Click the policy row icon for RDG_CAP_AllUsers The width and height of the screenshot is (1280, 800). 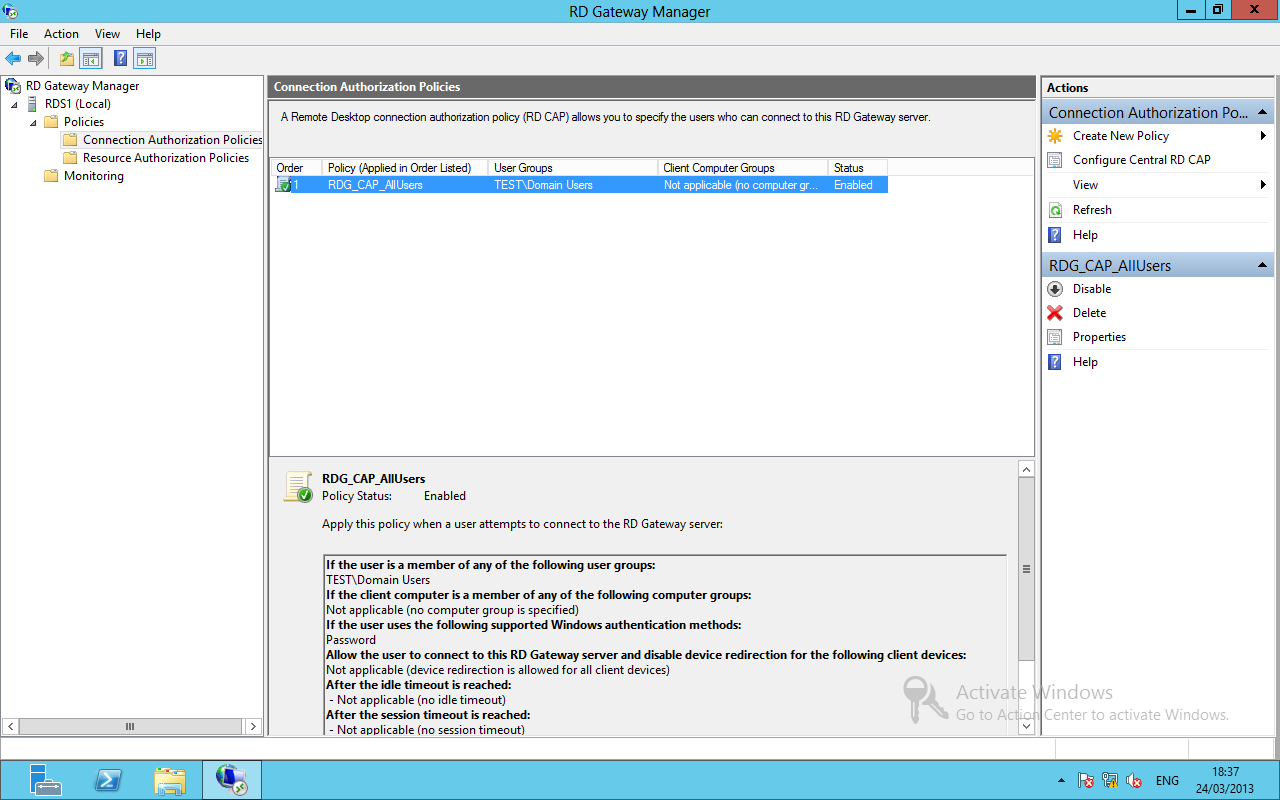pyautogui.click(x=284, y=185)
